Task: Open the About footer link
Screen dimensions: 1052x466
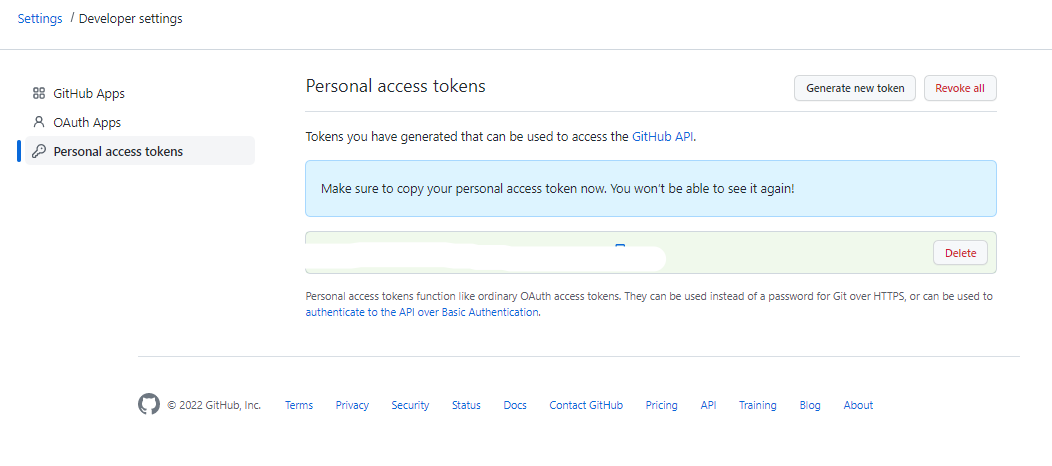Action: coord(858,405)
